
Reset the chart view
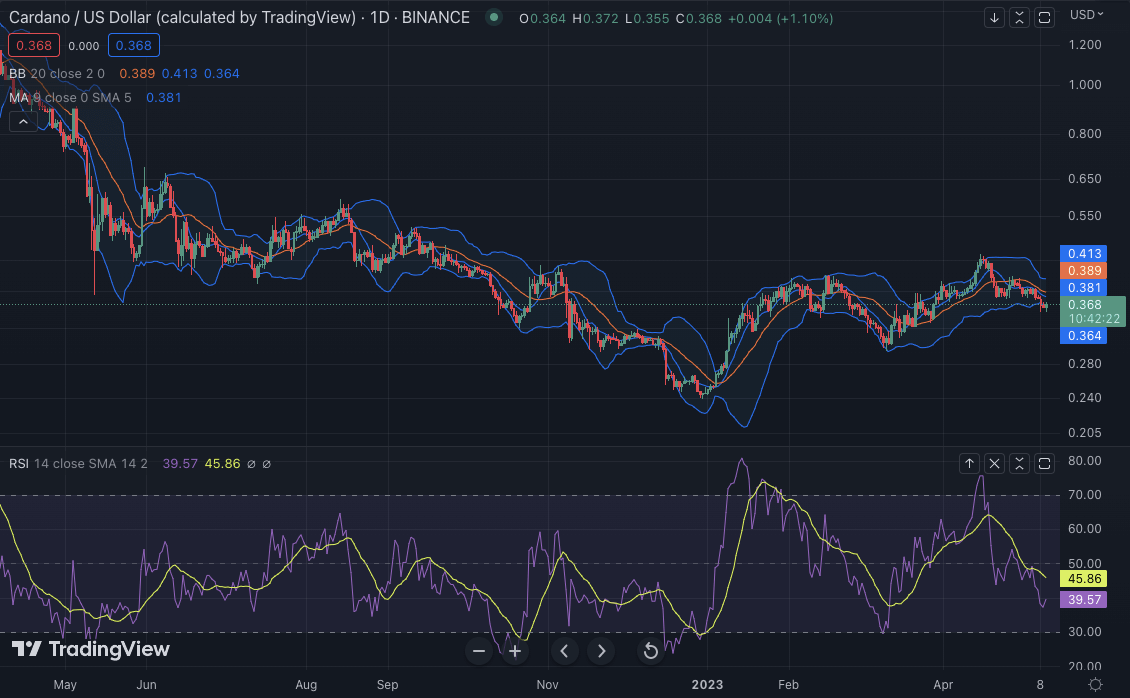(x=650, y=651)
